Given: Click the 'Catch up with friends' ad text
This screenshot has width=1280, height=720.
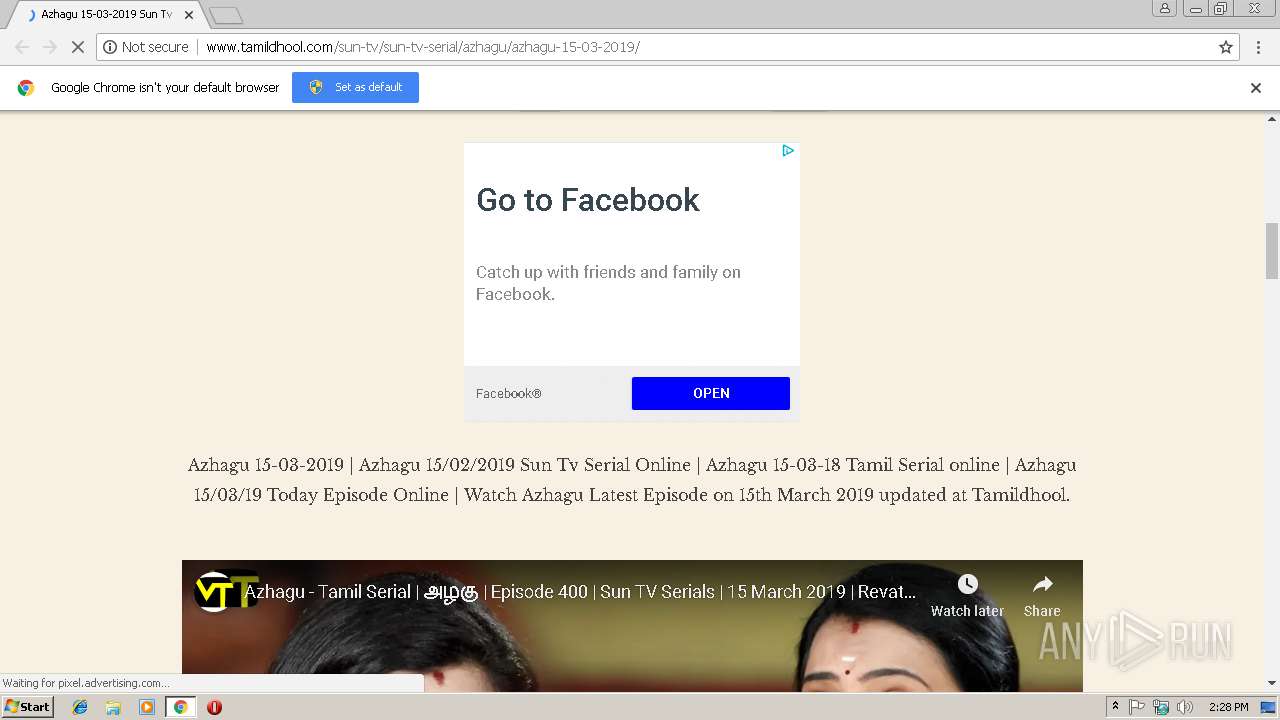Looking at the screenshot, I should 608,283.
